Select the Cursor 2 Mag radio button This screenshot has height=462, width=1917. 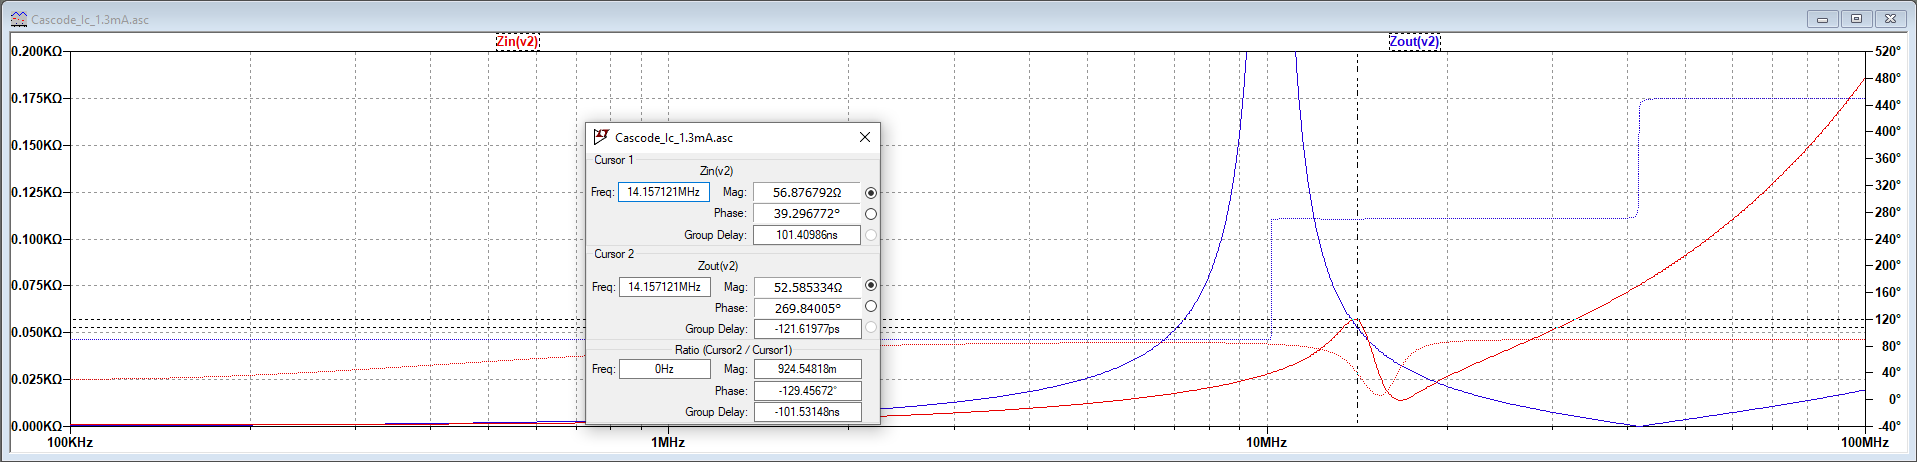coord(871,286)
